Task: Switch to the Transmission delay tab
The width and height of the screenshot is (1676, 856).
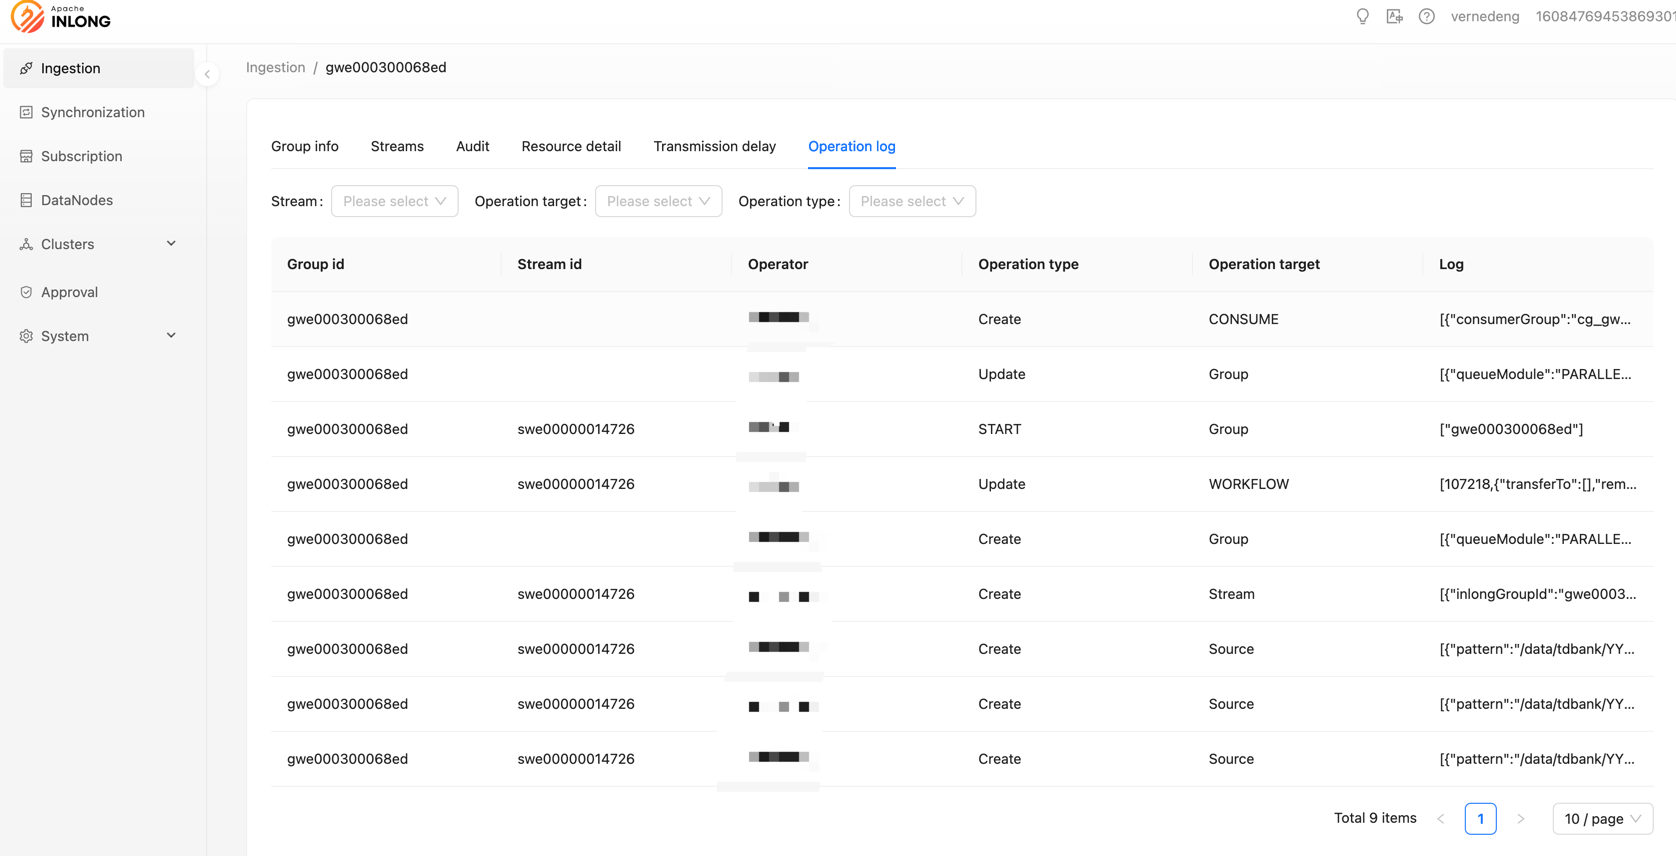Action: [714, 146]
